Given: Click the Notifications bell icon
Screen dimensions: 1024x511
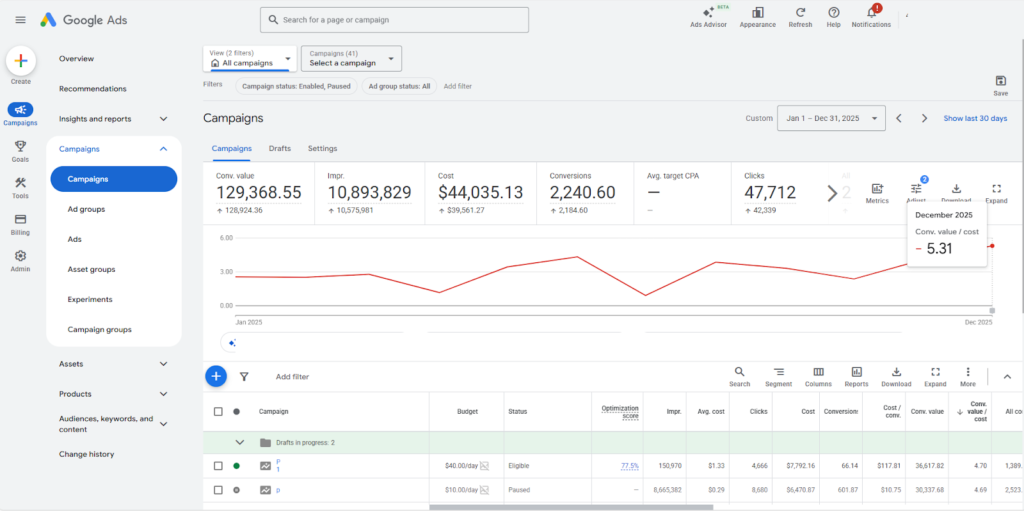Looking at the screenshot, I should point(870,13).
